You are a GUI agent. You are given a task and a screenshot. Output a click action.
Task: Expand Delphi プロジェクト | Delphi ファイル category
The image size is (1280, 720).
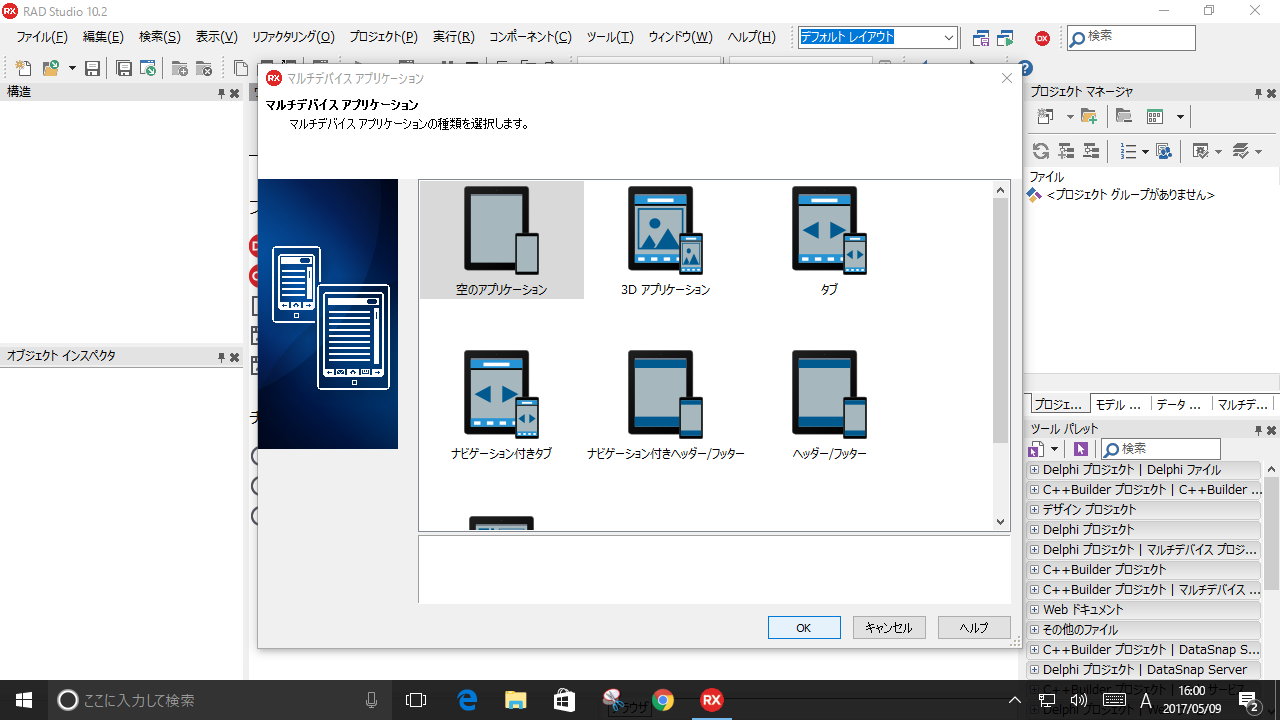pos(1034,470)
